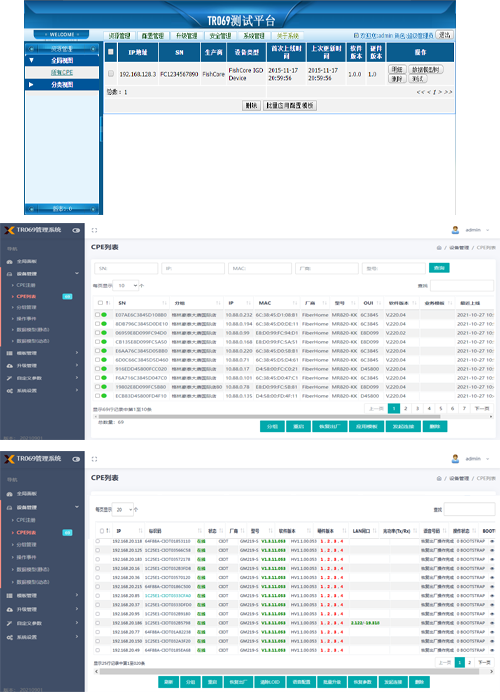
Task: Collapse 全局视图 triangle in TR069测试平台 sidebar
Action: pyautogui.click(x=31, y=60)
